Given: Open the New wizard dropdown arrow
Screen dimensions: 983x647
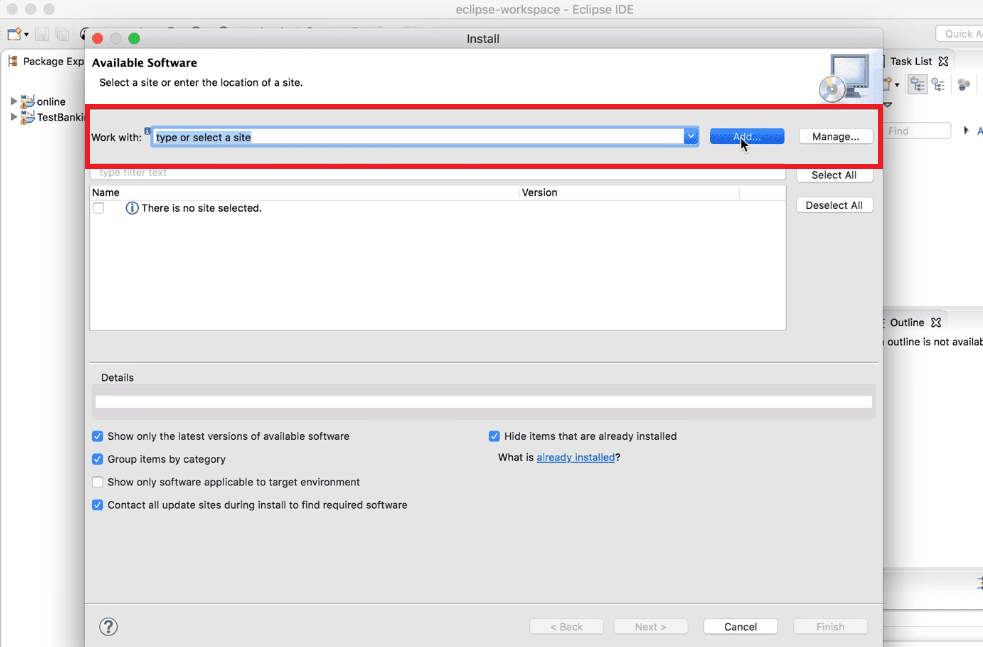Looking at the screenshot, I should [x=26, y=34].
